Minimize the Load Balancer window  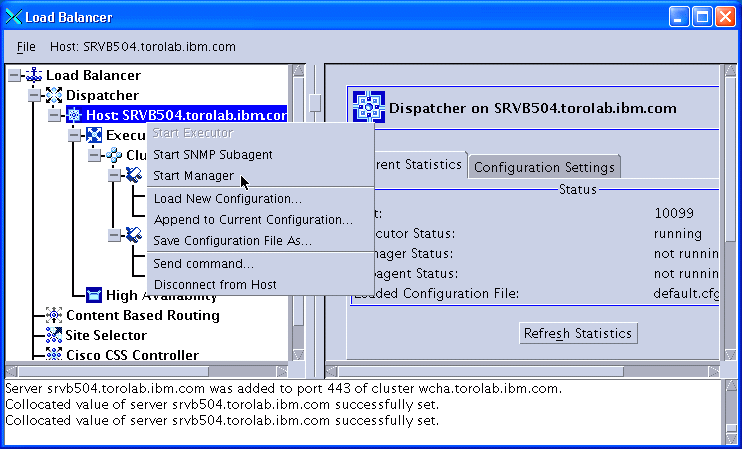pos(679,17)
